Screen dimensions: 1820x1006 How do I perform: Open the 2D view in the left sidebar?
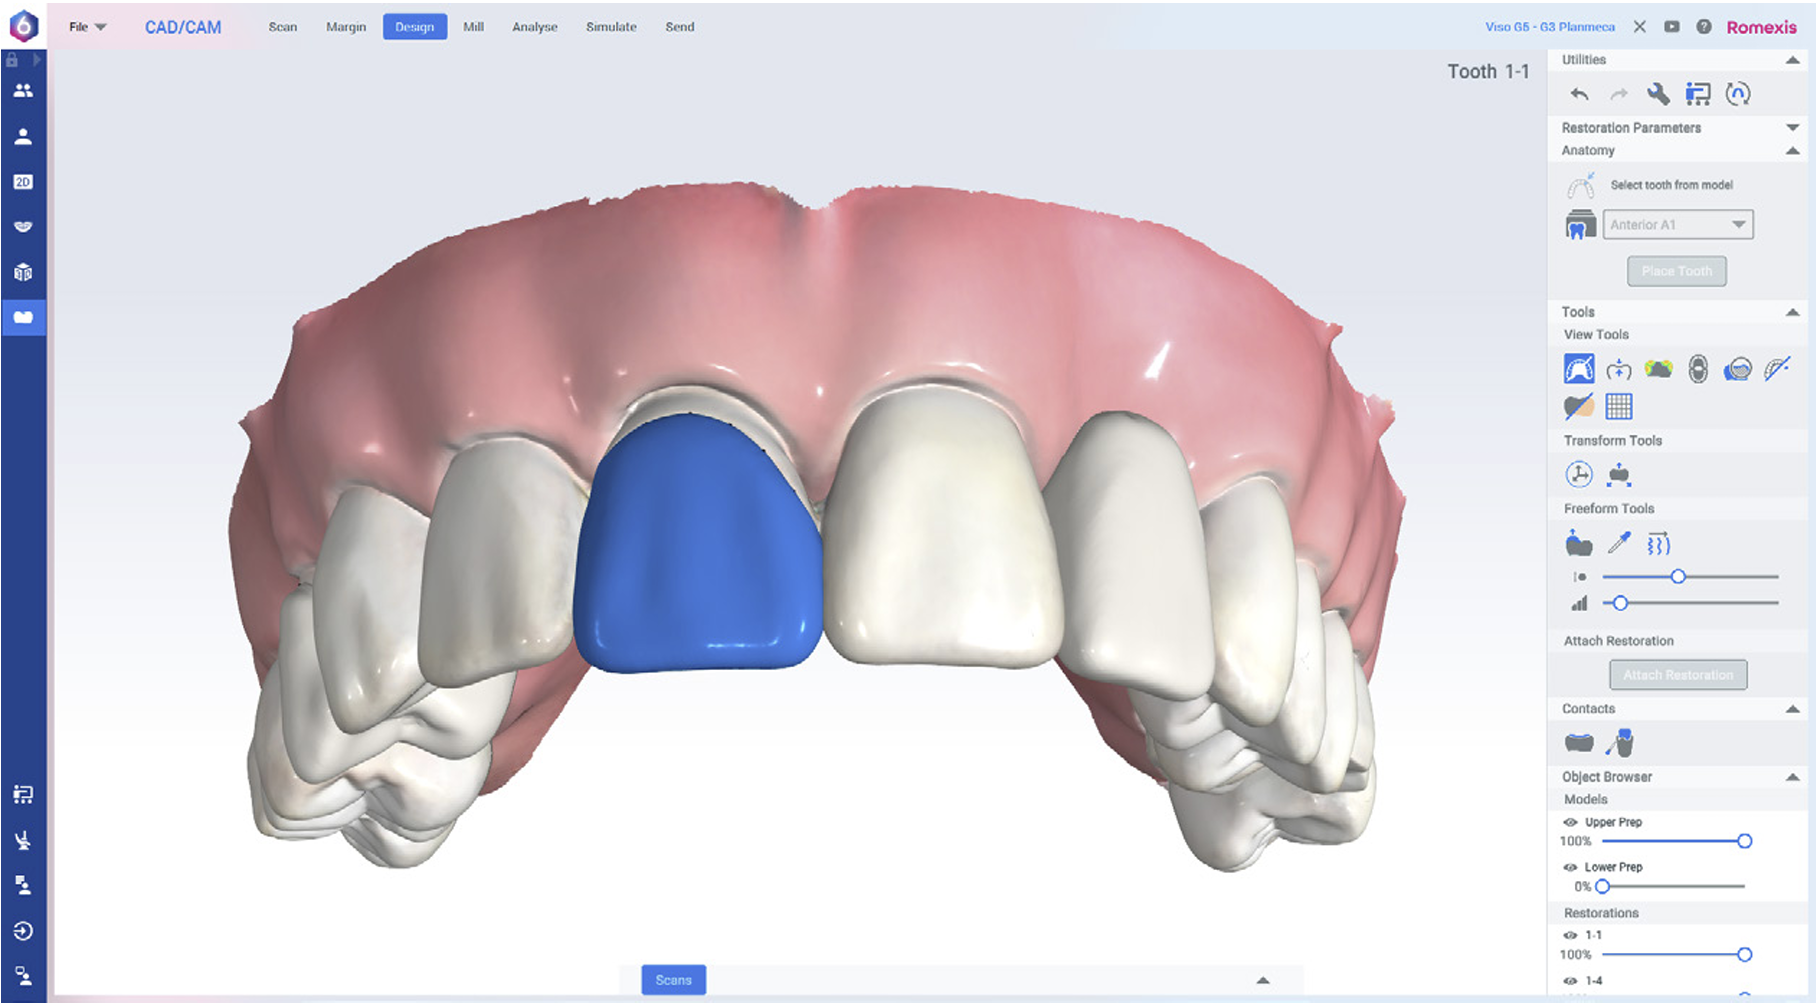[x=23, y=182]
